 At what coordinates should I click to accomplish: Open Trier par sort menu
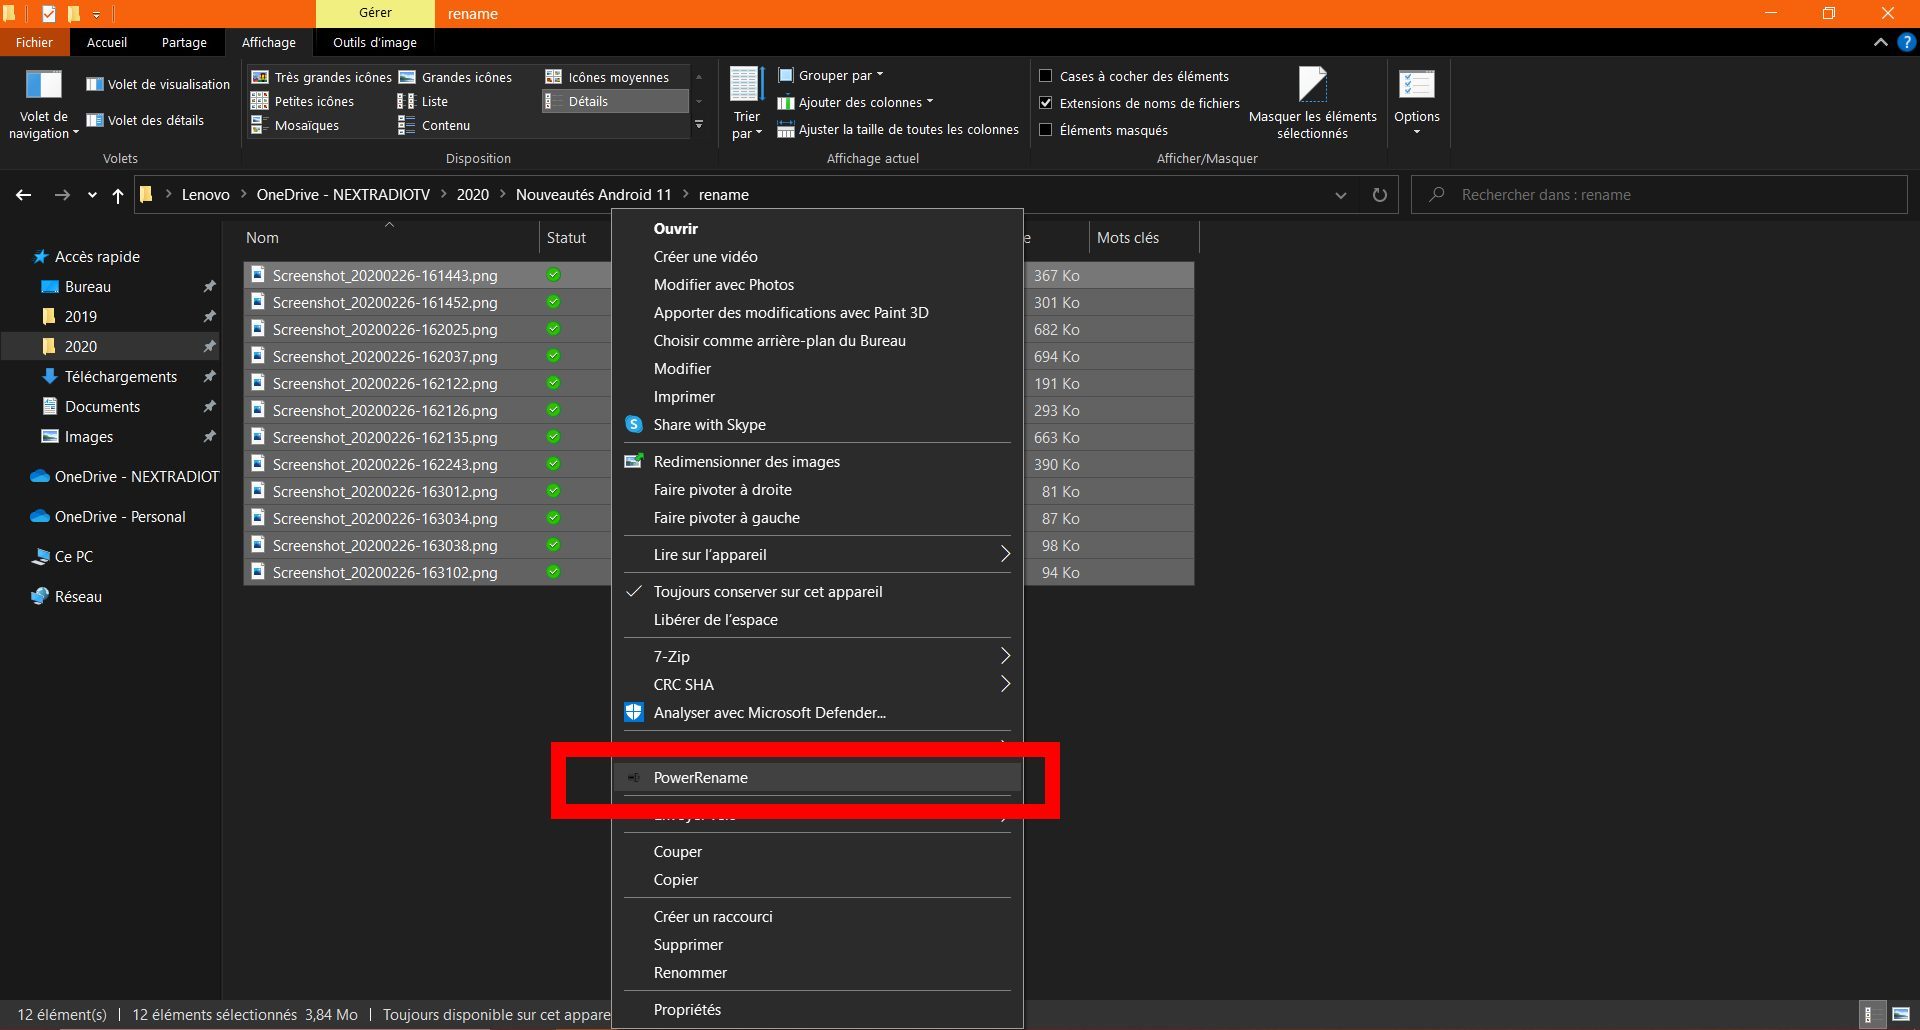(x=746, y=104)
